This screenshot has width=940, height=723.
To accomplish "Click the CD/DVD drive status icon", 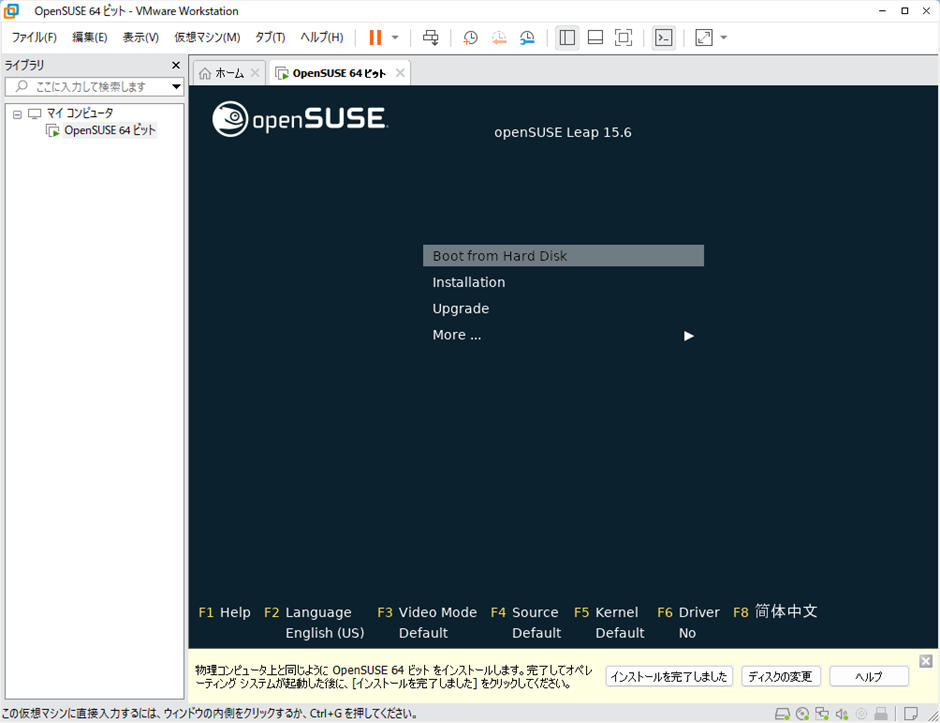I will pyautogui.click(x=802, y=714).
